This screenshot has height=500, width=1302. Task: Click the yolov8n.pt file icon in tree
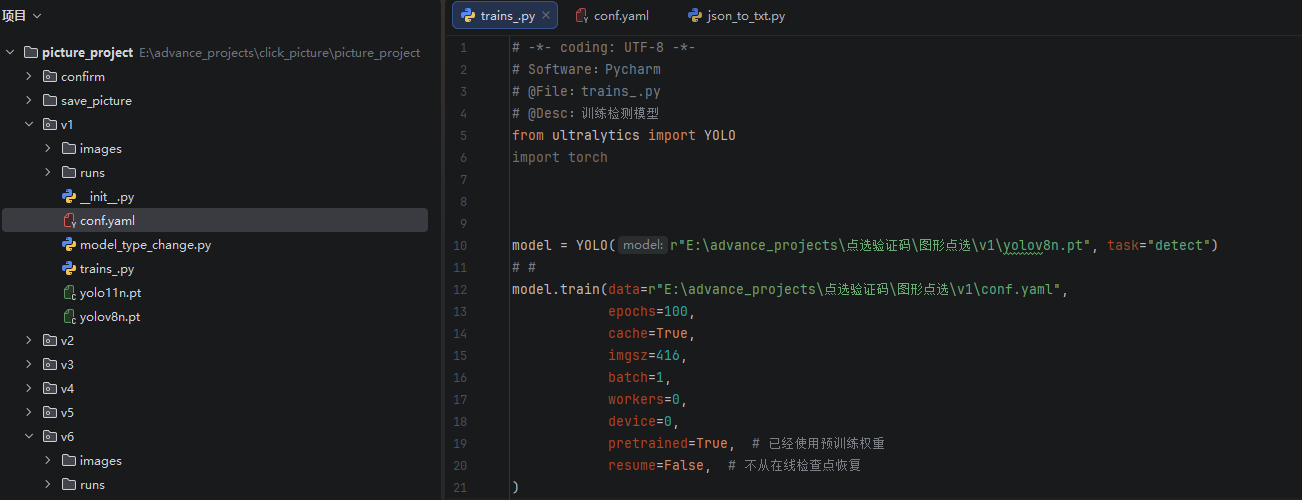[x=69, y=317]
